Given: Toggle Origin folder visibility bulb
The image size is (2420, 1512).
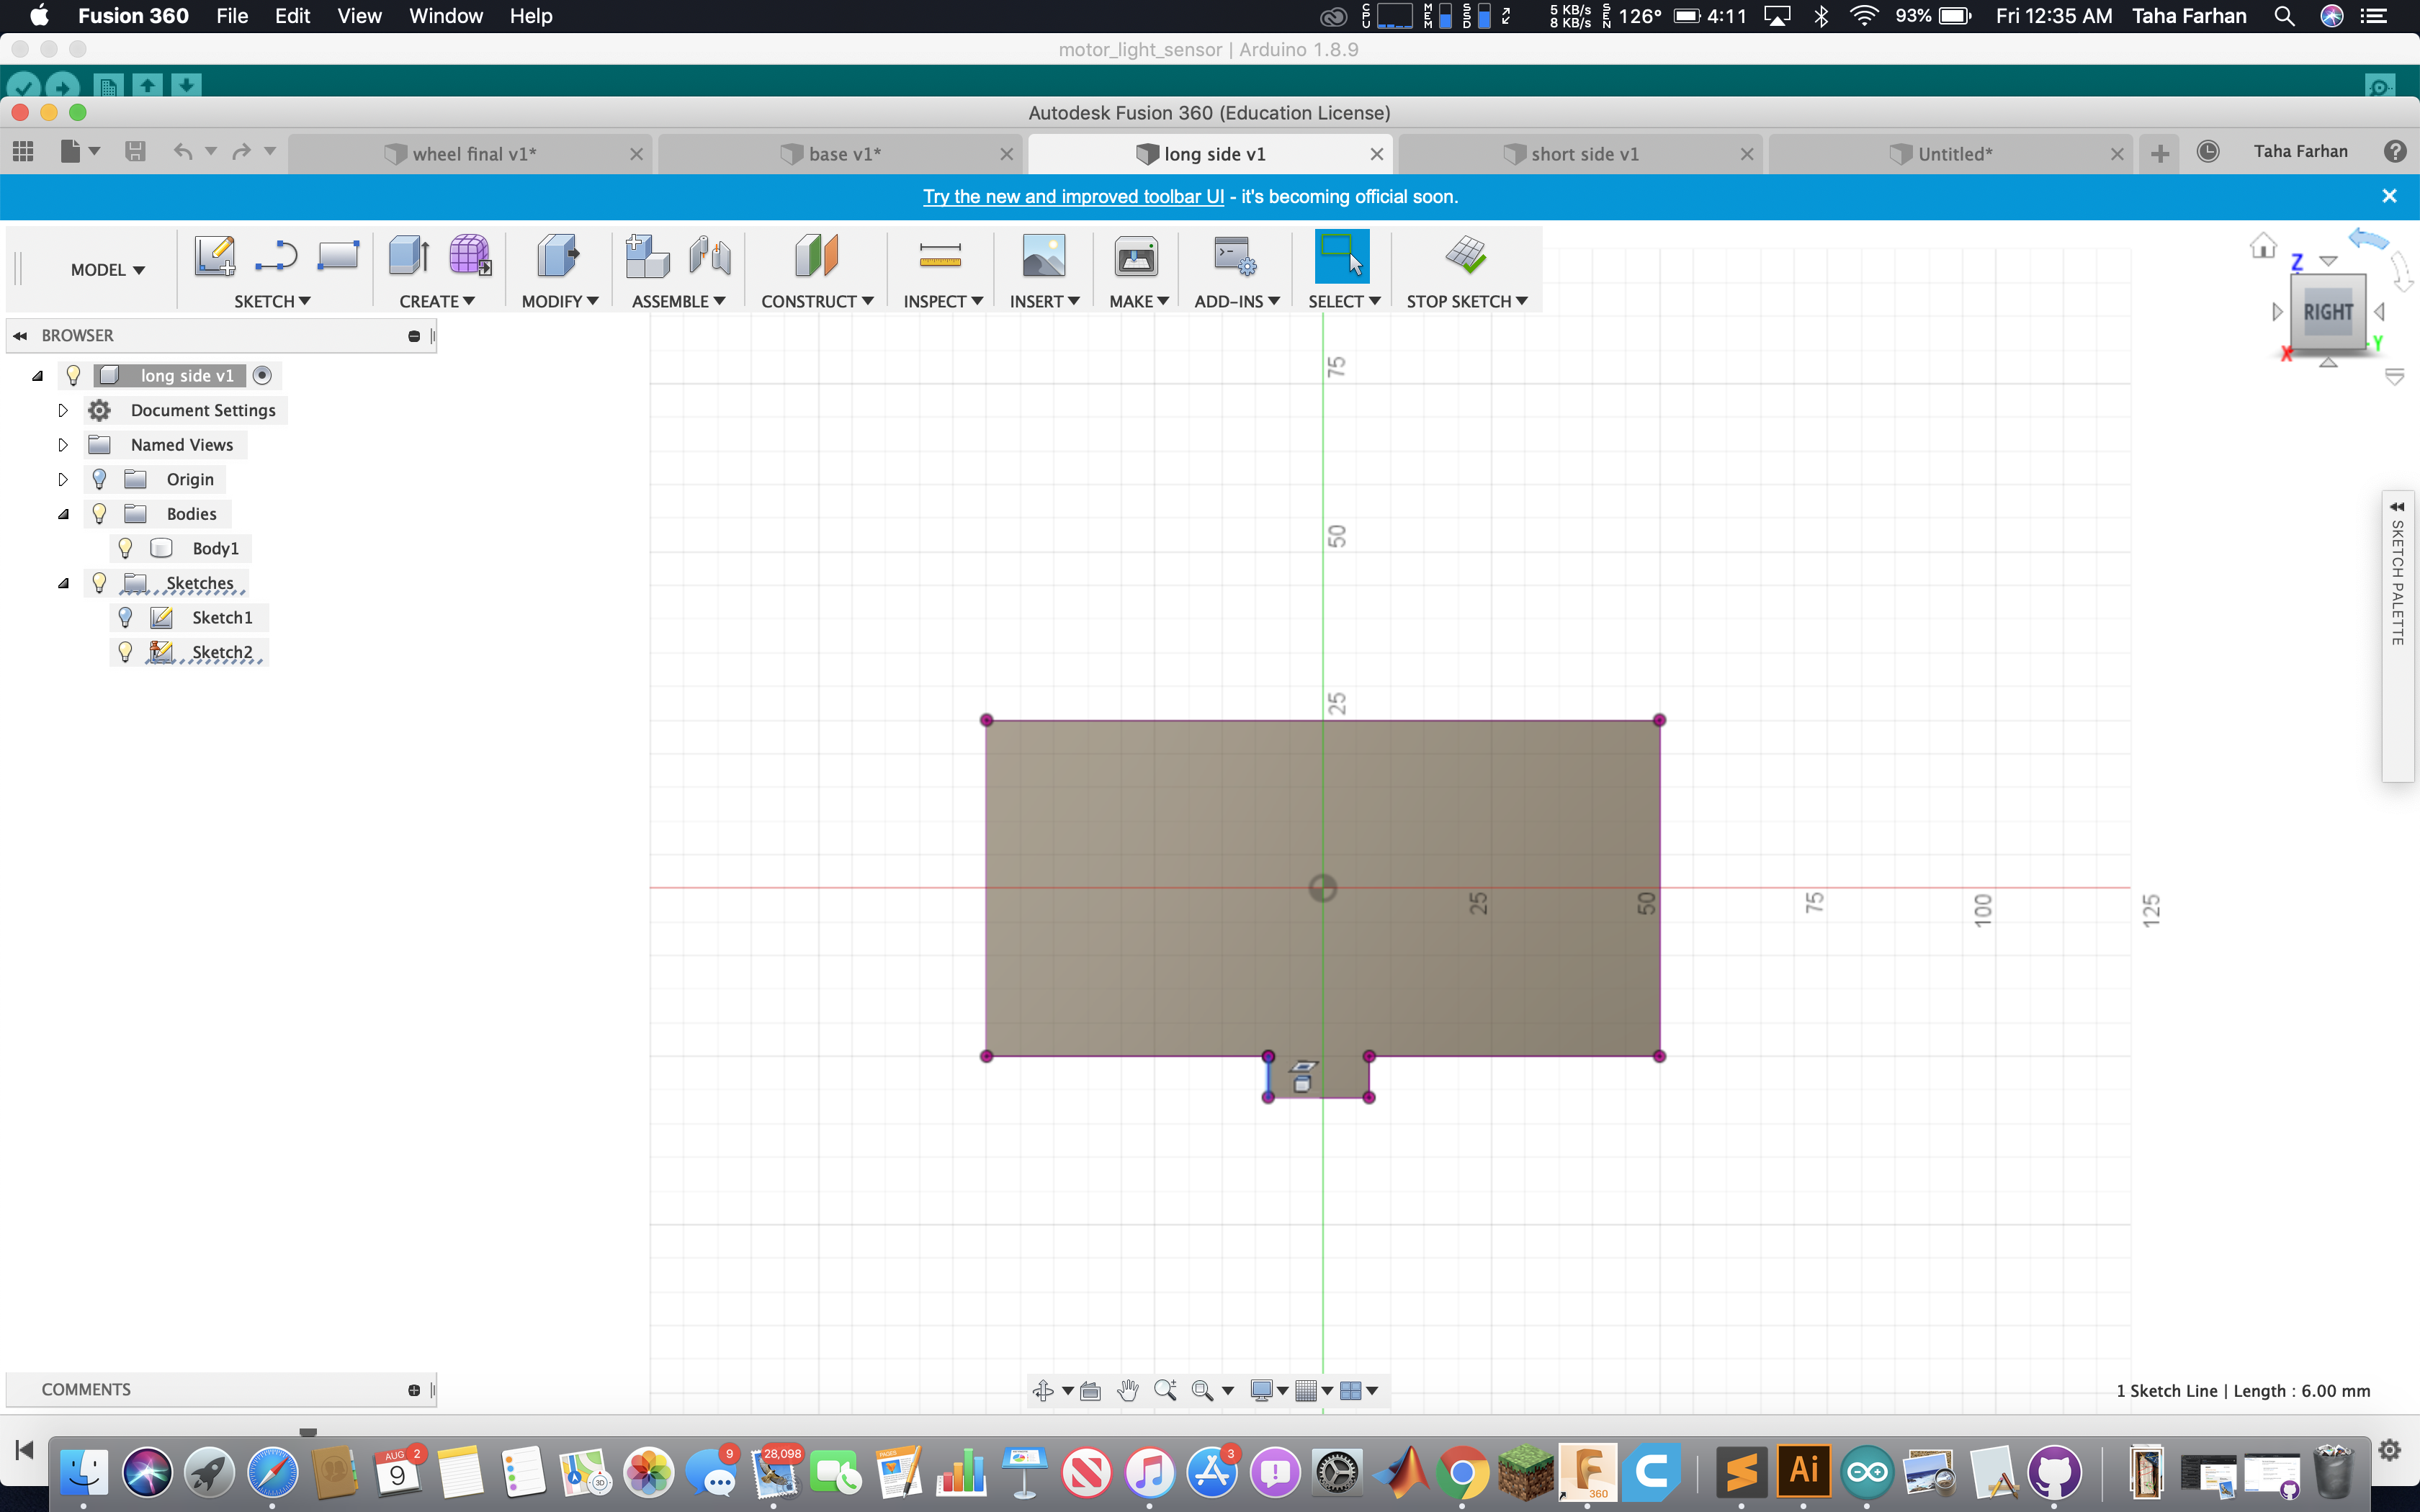Looking at the screenshot, I should click(99, 479).
